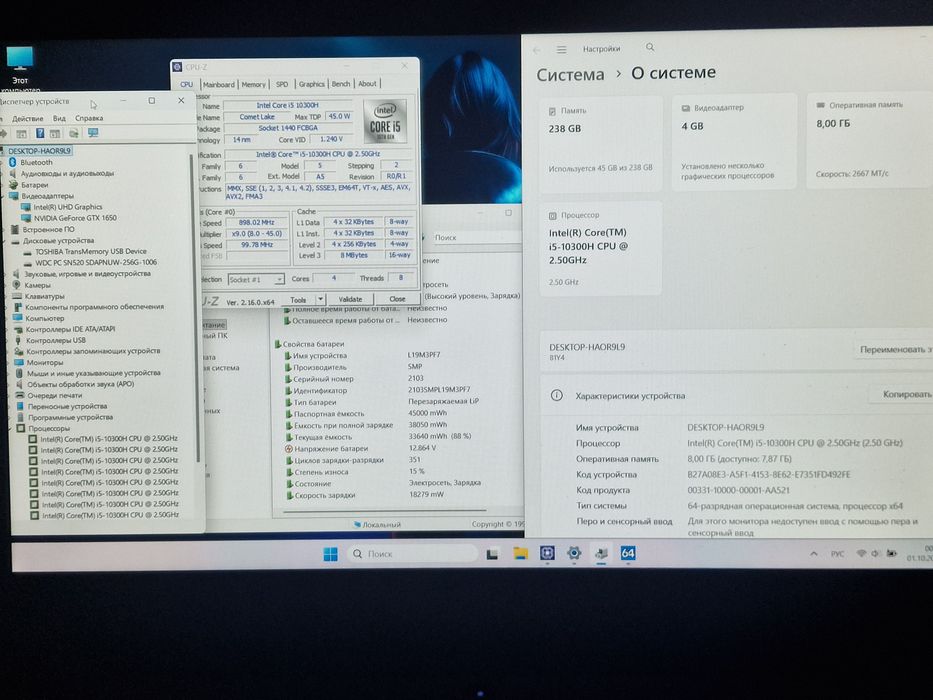933x700 pixels.
Task: Click the magnifier search icon in Settings header
Action: tap(650, 47)
